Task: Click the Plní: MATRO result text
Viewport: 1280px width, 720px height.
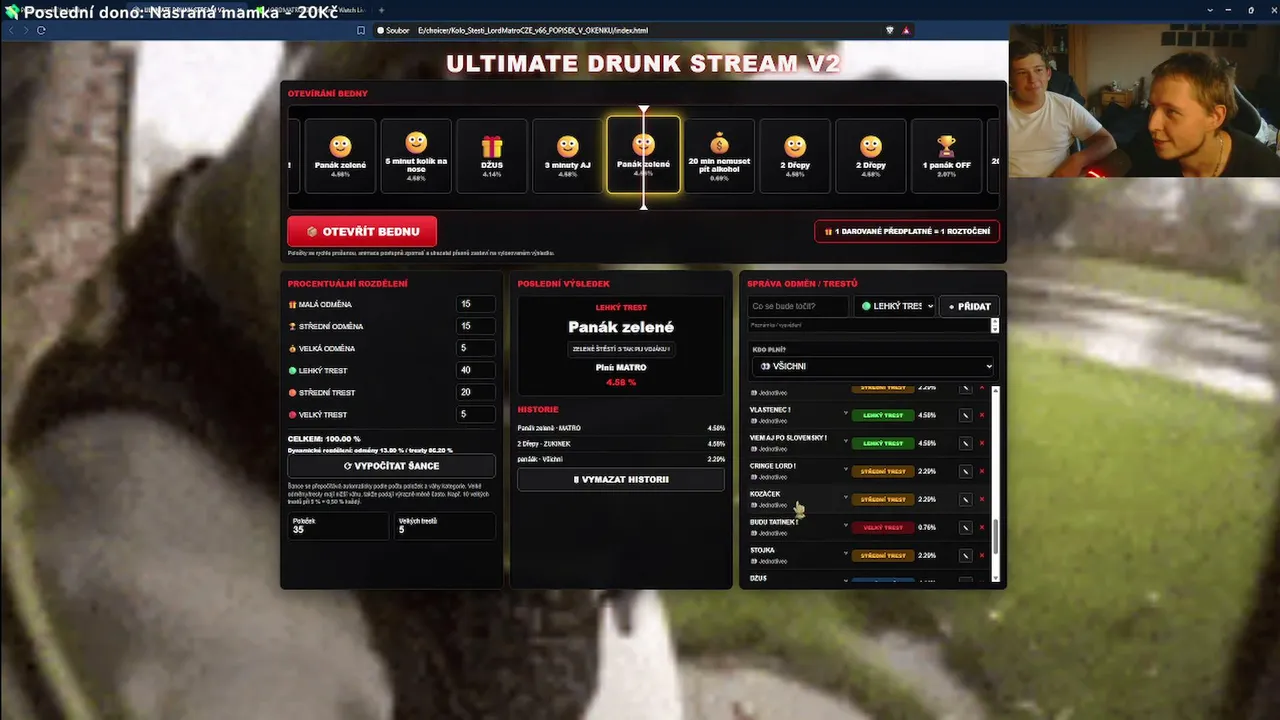Action: point(621,367)
